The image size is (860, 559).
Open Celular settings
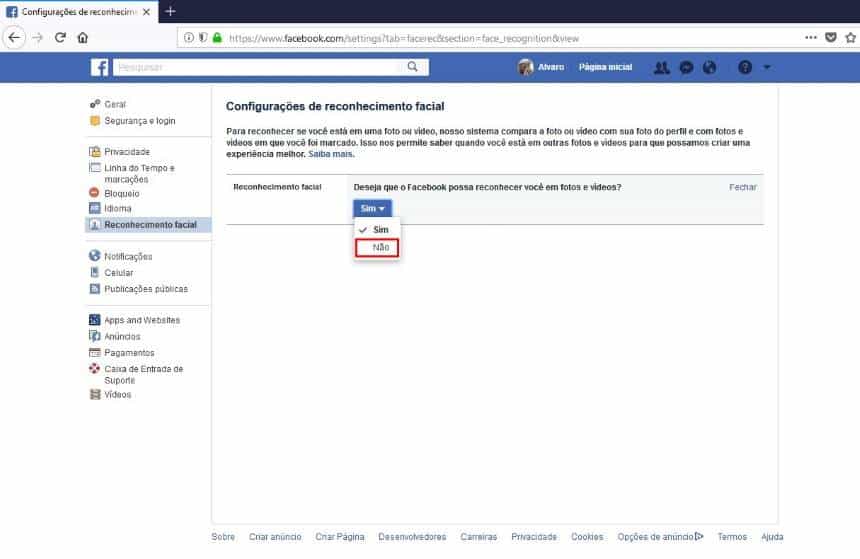pos(111,273)
